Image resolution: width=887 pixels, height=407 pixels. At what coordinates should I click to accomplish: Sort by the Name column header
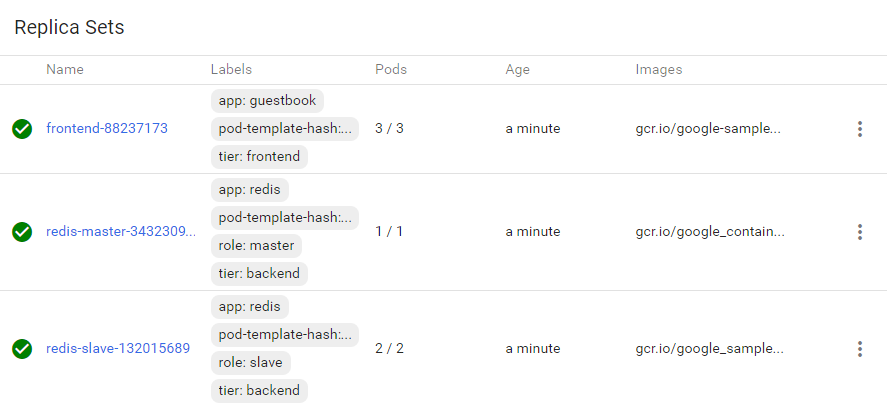point(65,70)
